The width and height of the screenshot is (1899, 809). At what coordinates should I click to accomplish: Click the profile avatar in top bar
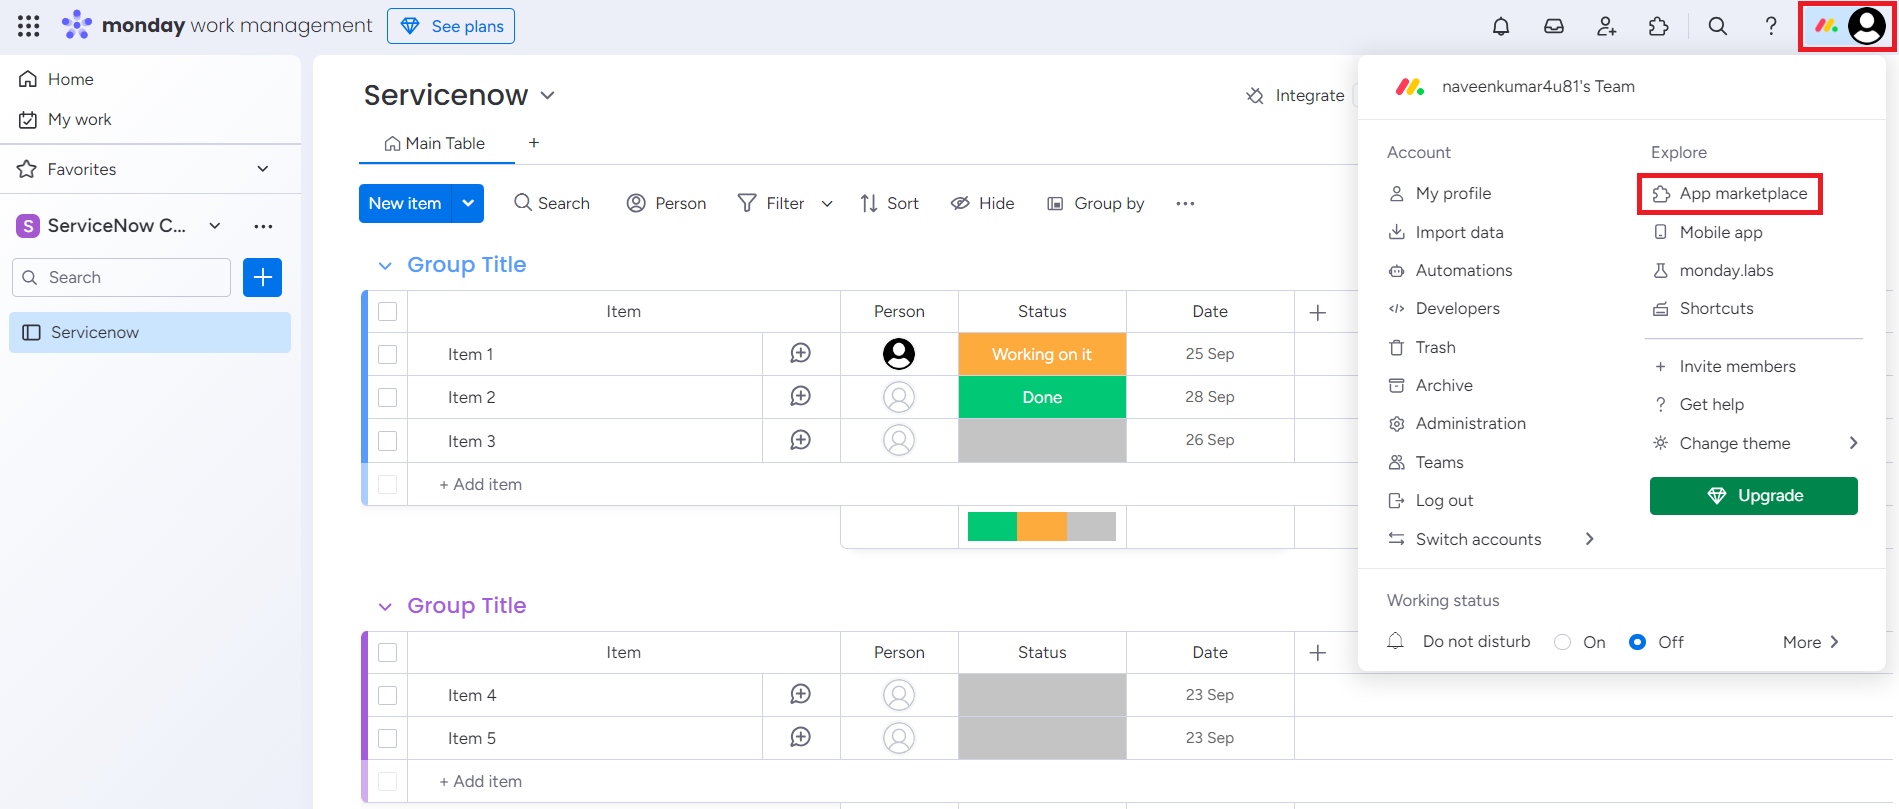[1867, 26]
